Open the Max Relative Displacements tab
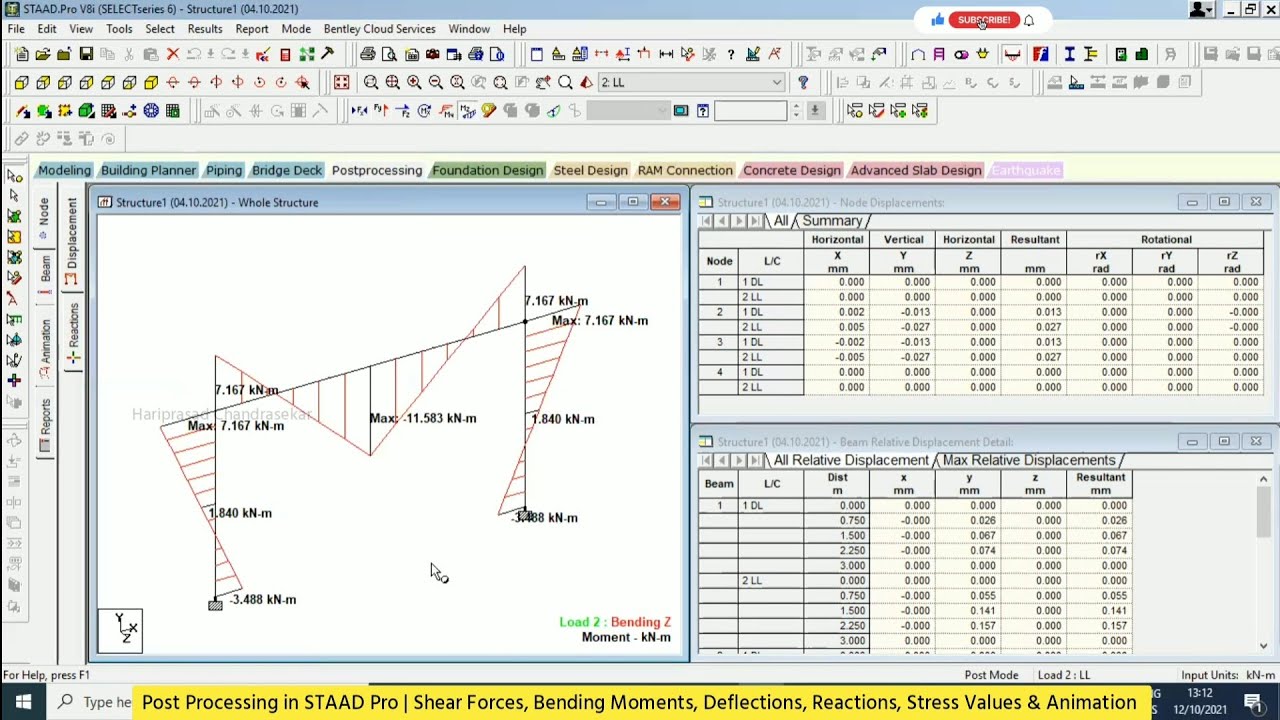1280x720 pixels. coord(1029,460)
